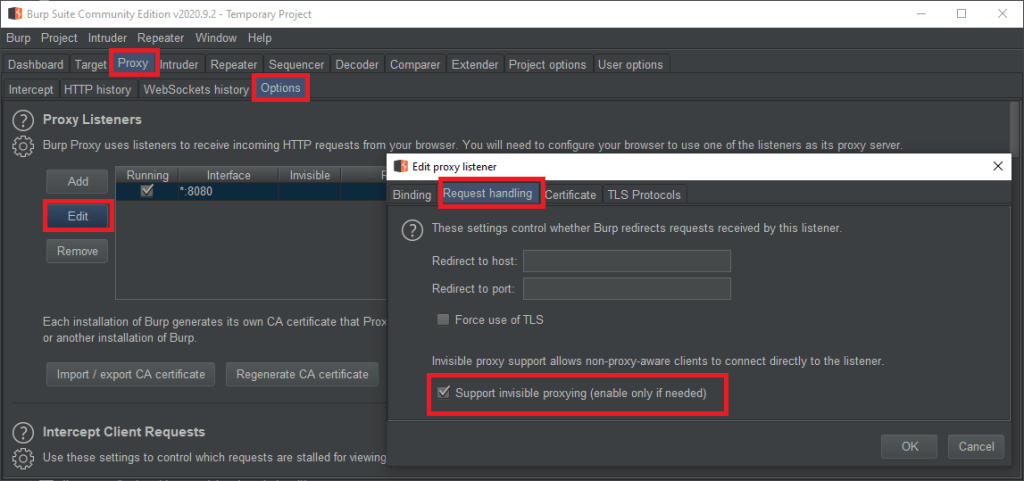Screen dimensions: 1024x481
Task: Uncheck Support invisible proxying checkbox
Action: pyautogui.click(x=443, y=394)
